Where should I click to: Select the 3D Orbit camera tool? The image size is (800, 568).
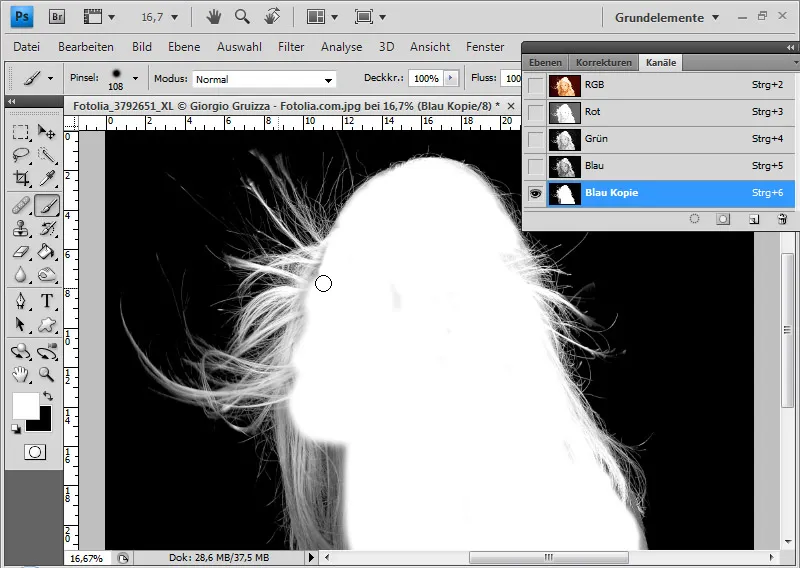click(x=46, y=352)
